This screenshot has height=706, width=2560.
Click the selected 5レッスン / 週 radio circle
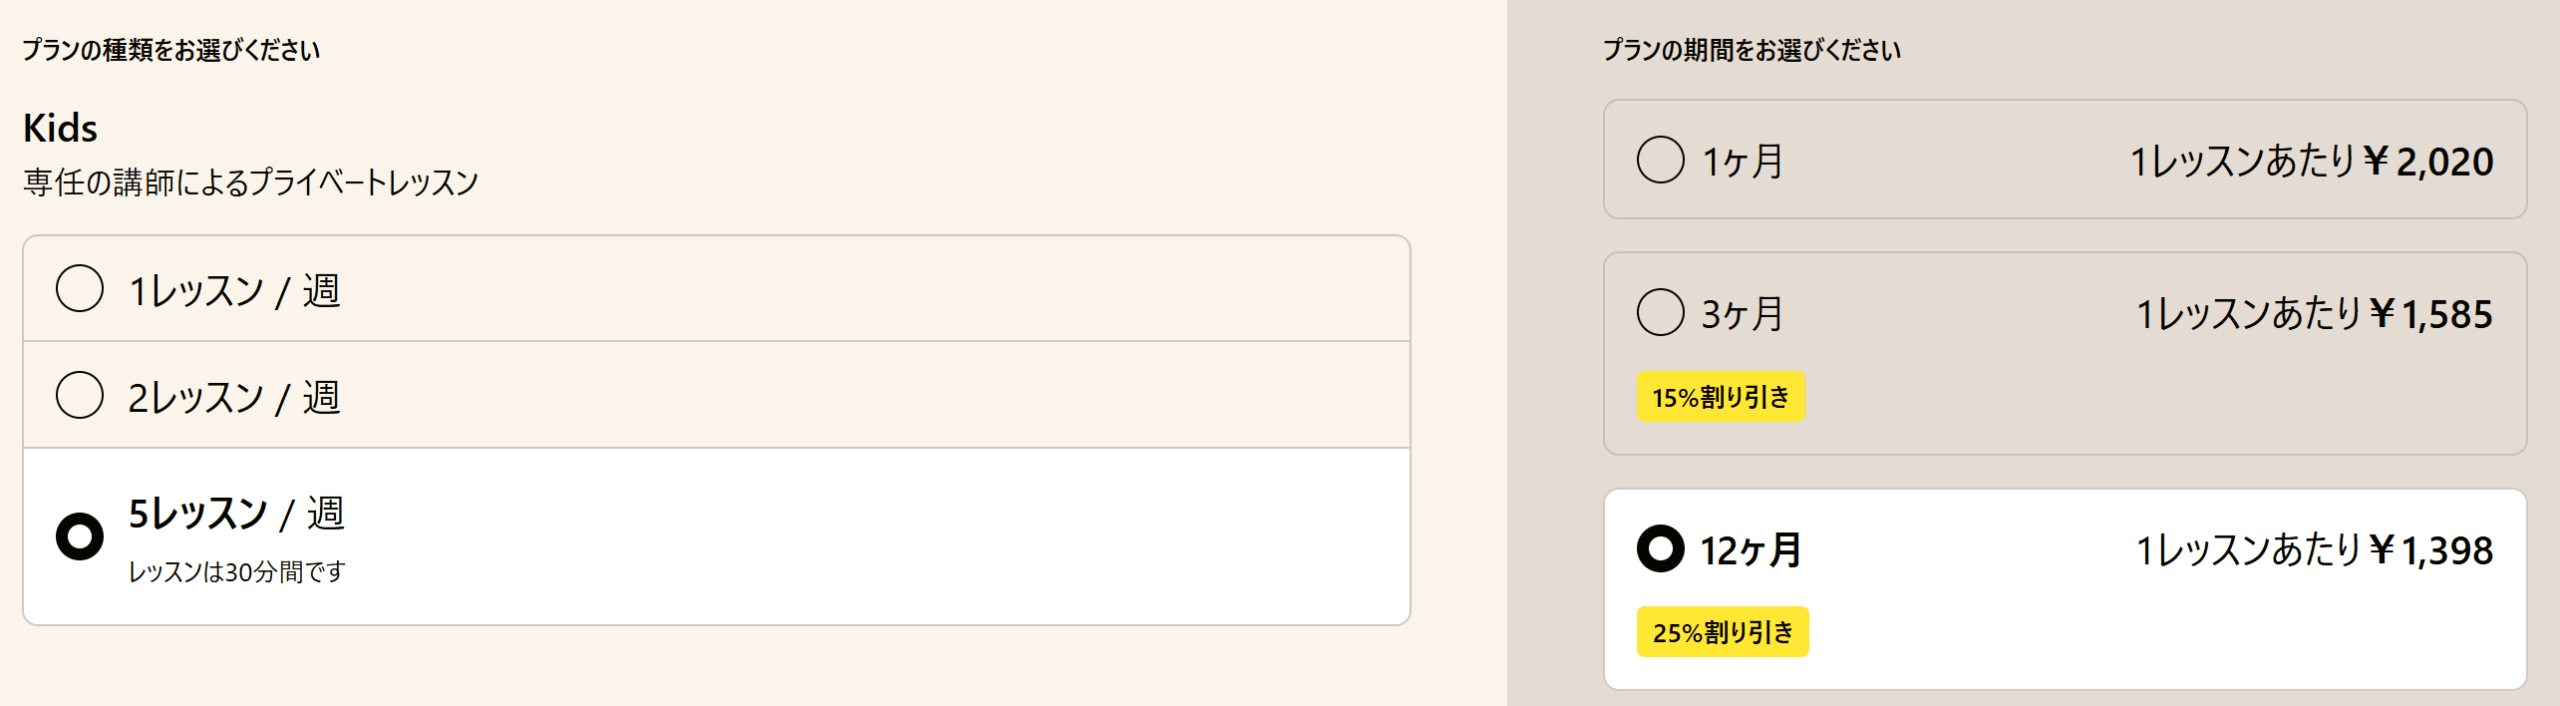click(x=80, y=537)
